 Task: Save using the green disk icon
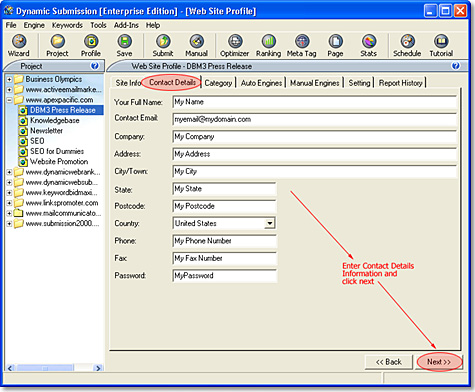point(124,45)
